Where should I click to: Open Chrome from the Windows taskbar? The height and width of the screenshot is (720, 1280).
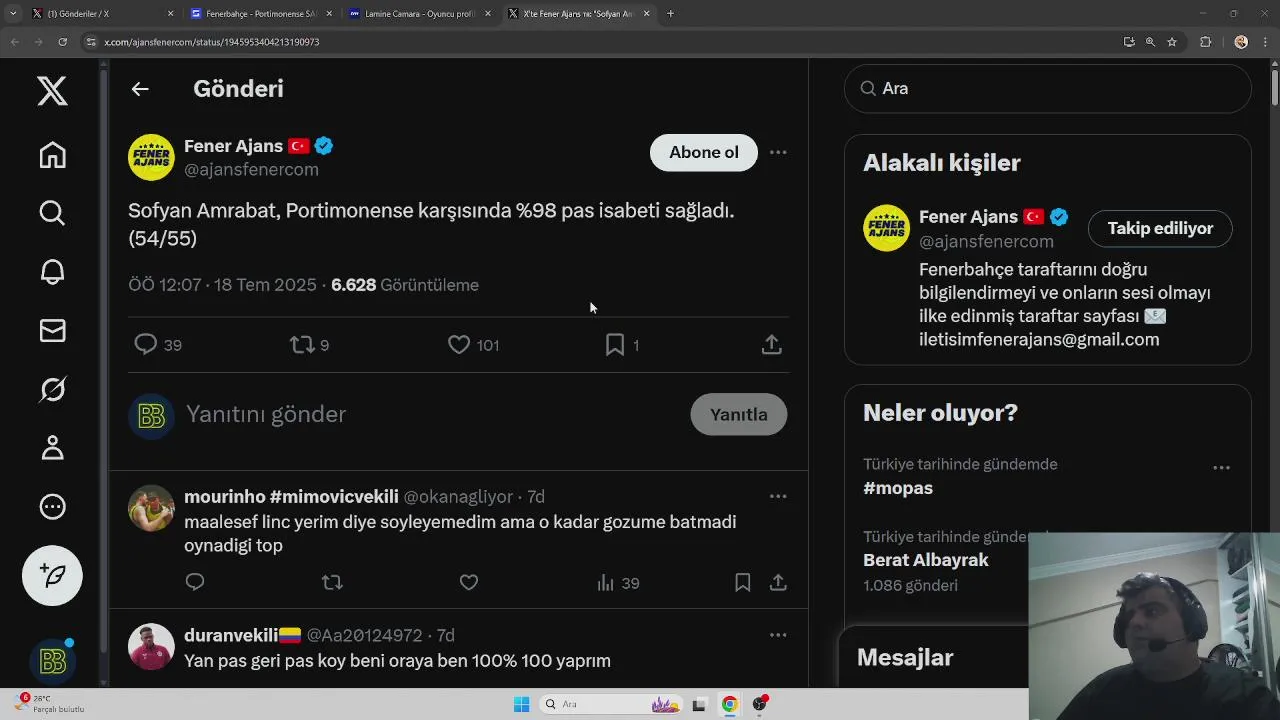coord(730,704)
